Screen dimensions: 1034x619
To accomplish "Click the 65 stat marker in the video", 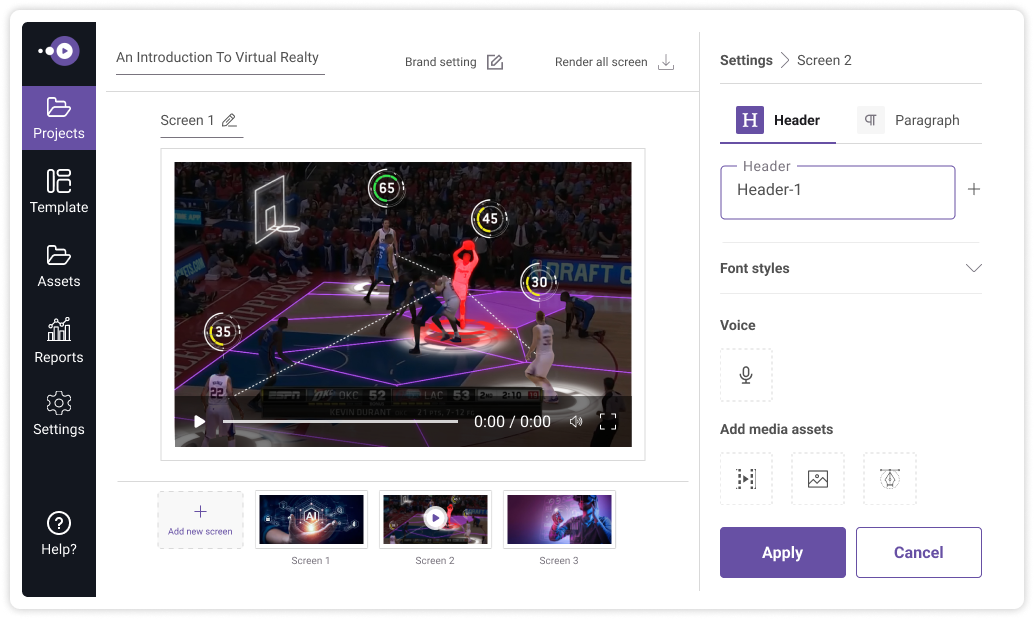I will point(386,188).
